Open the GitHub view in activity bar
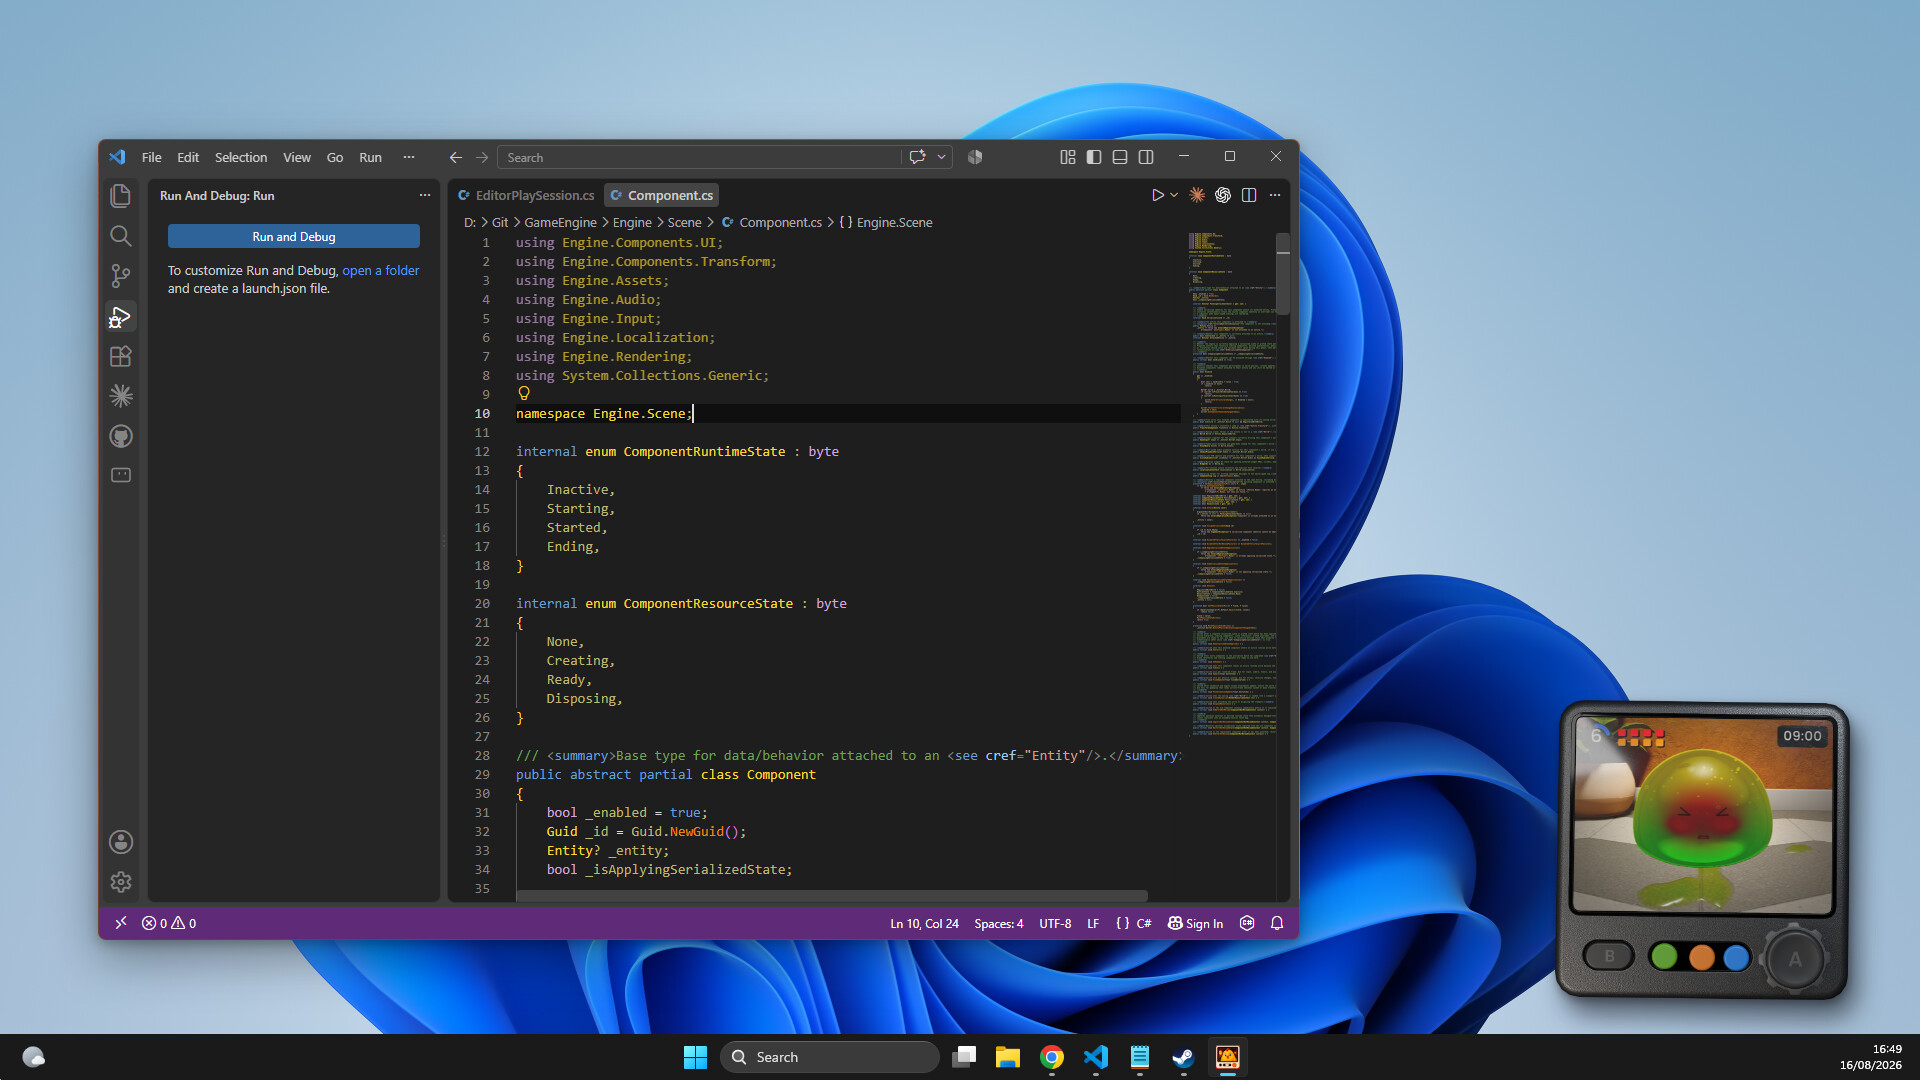This screenshot has width=1920, height=1080. coord(121,436)
